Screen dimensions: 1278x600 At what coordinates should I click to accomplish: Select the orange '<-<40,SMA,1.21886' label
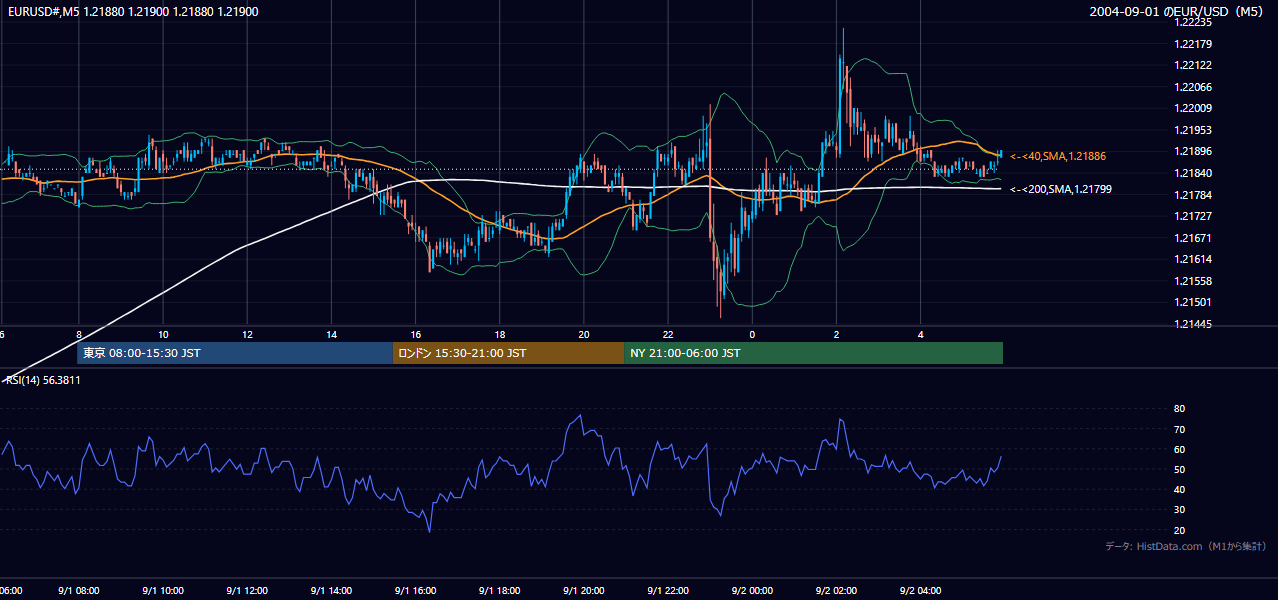[x=1058, y=156]
